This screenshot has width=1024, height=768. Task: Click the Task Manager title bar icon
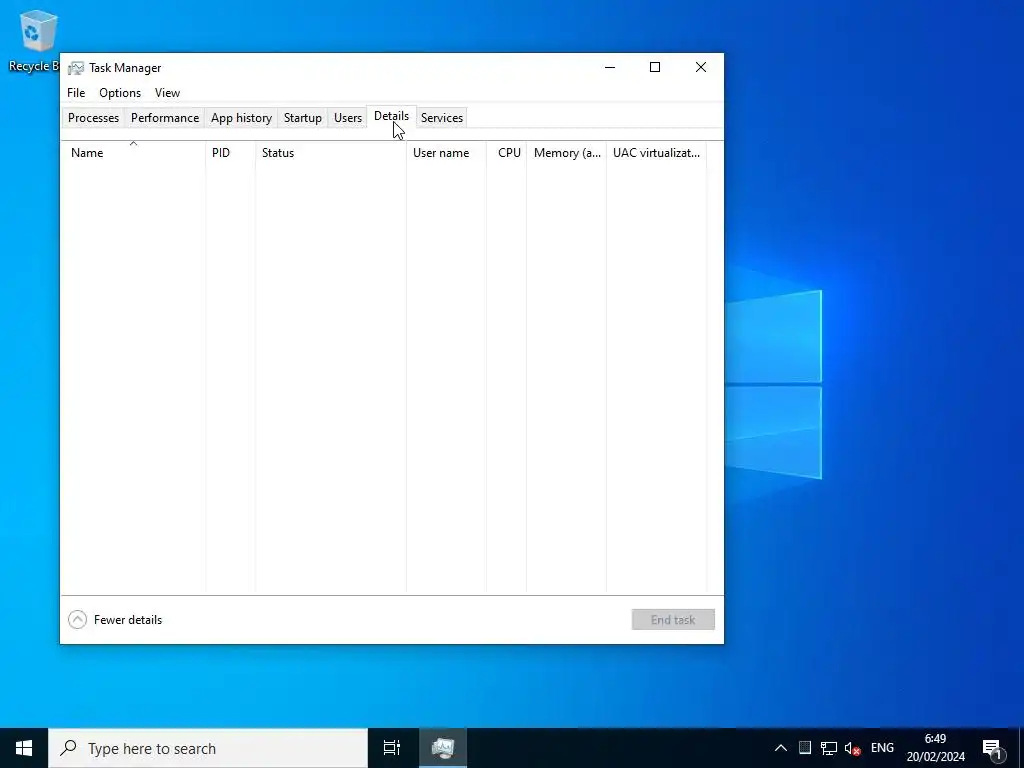point(76,68)
